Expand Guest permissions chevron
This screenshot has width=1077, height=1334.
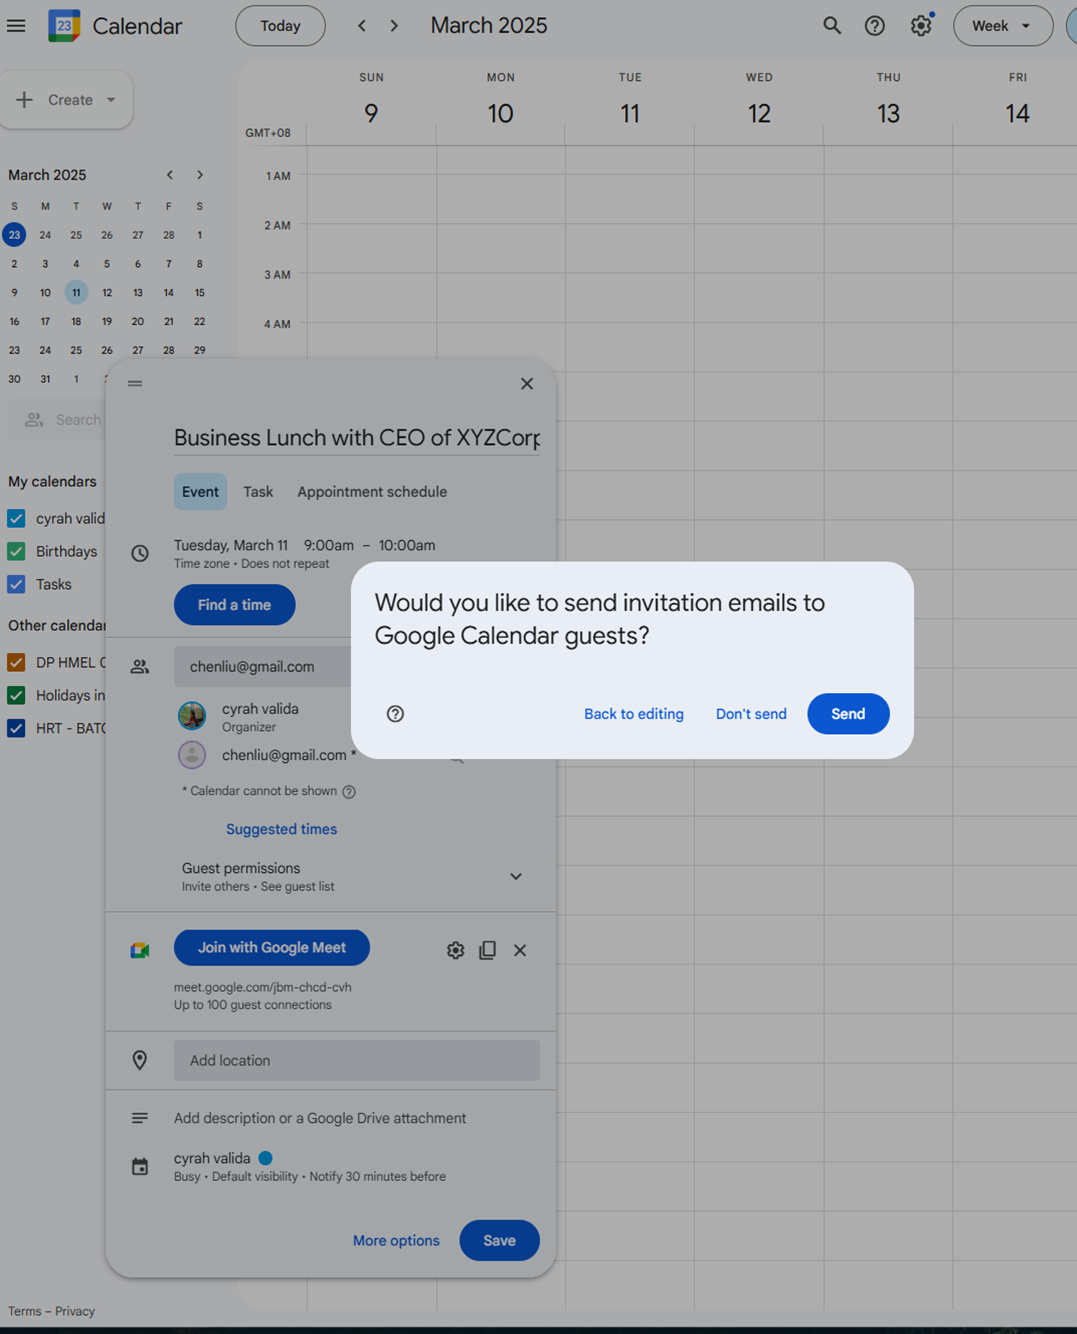pyautogui.click(x=516, y=877)
